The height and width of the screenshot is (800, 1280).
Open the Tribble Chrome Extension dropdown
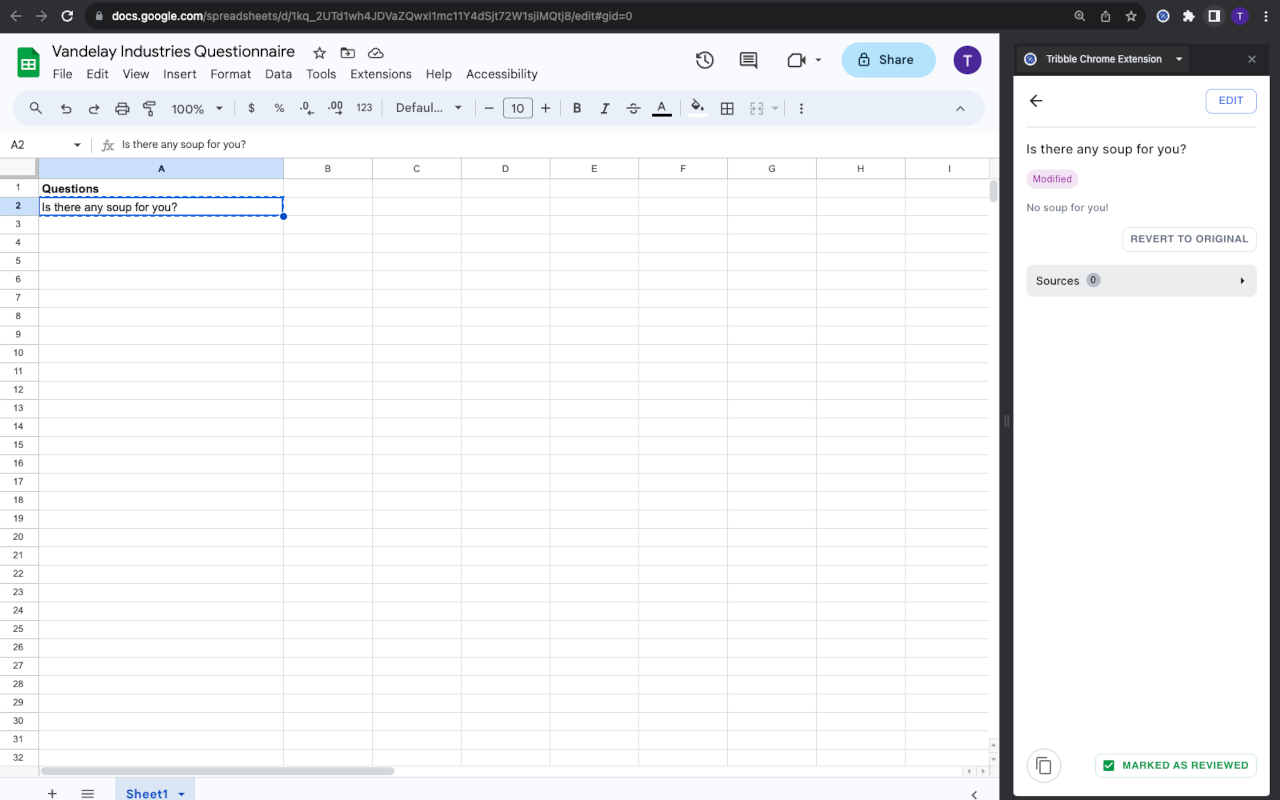pos(1180,58)
